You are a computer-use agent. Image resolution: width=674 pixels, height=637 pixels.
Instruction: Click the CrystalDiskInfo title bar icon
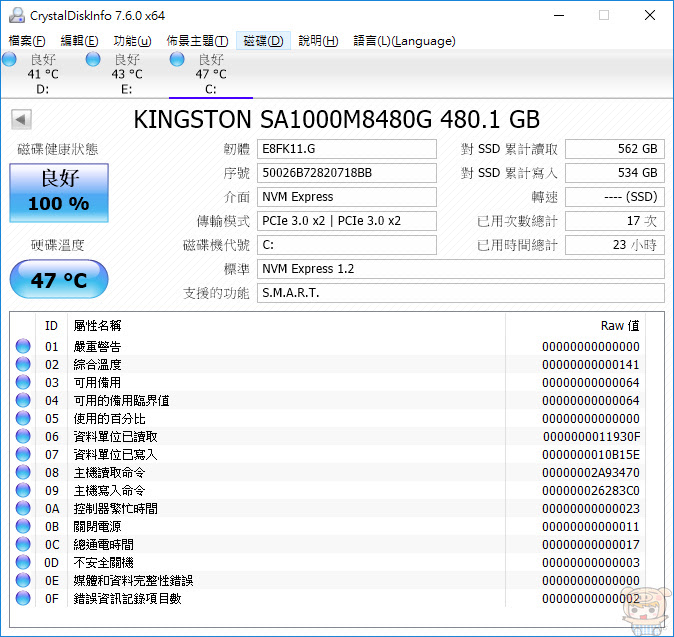point(17,15)
